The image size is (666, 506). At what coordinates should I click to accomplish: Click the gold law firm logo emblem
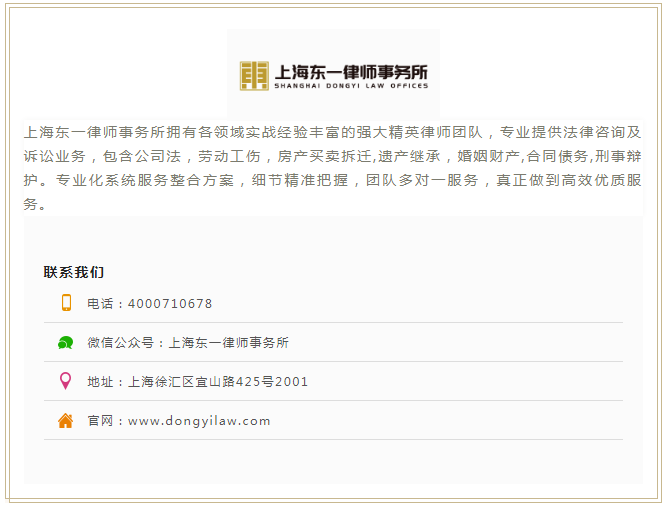pyautogui.click(x=254, y=75)
